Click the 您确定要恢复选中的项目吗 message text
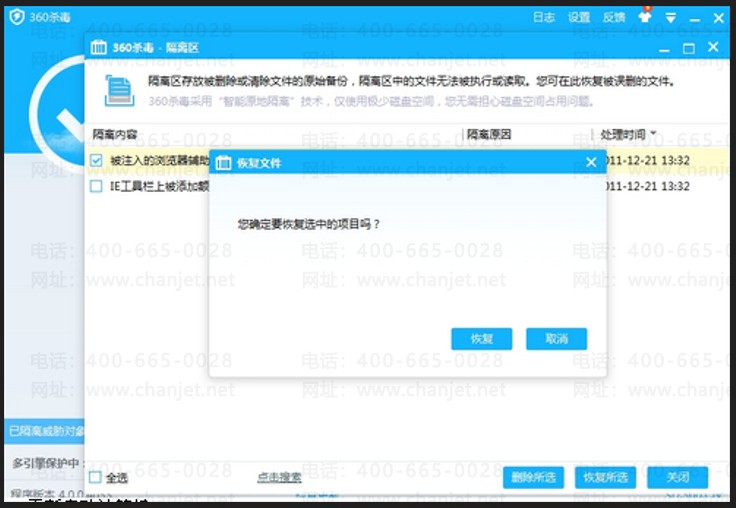736x508 pixels. (308, 224)
